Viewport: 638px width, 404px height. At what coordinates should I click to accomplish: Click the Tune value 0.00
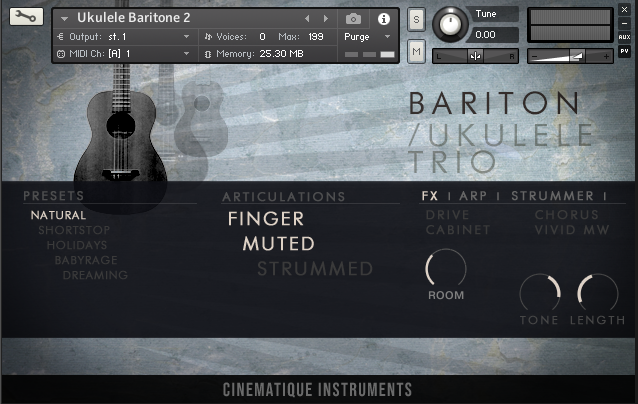pos(485,35)
